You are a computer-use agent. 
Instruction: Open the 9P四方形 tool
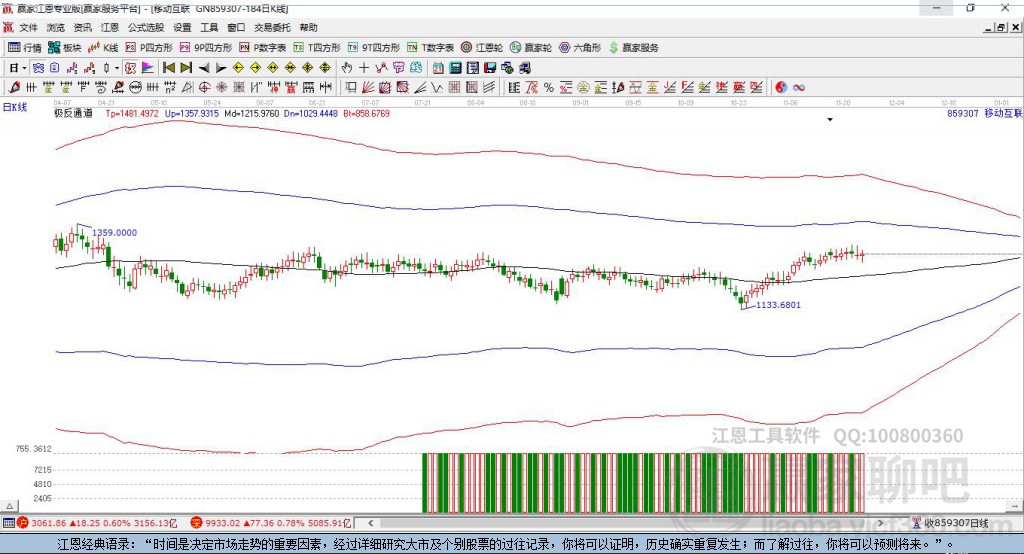[206, 48]
